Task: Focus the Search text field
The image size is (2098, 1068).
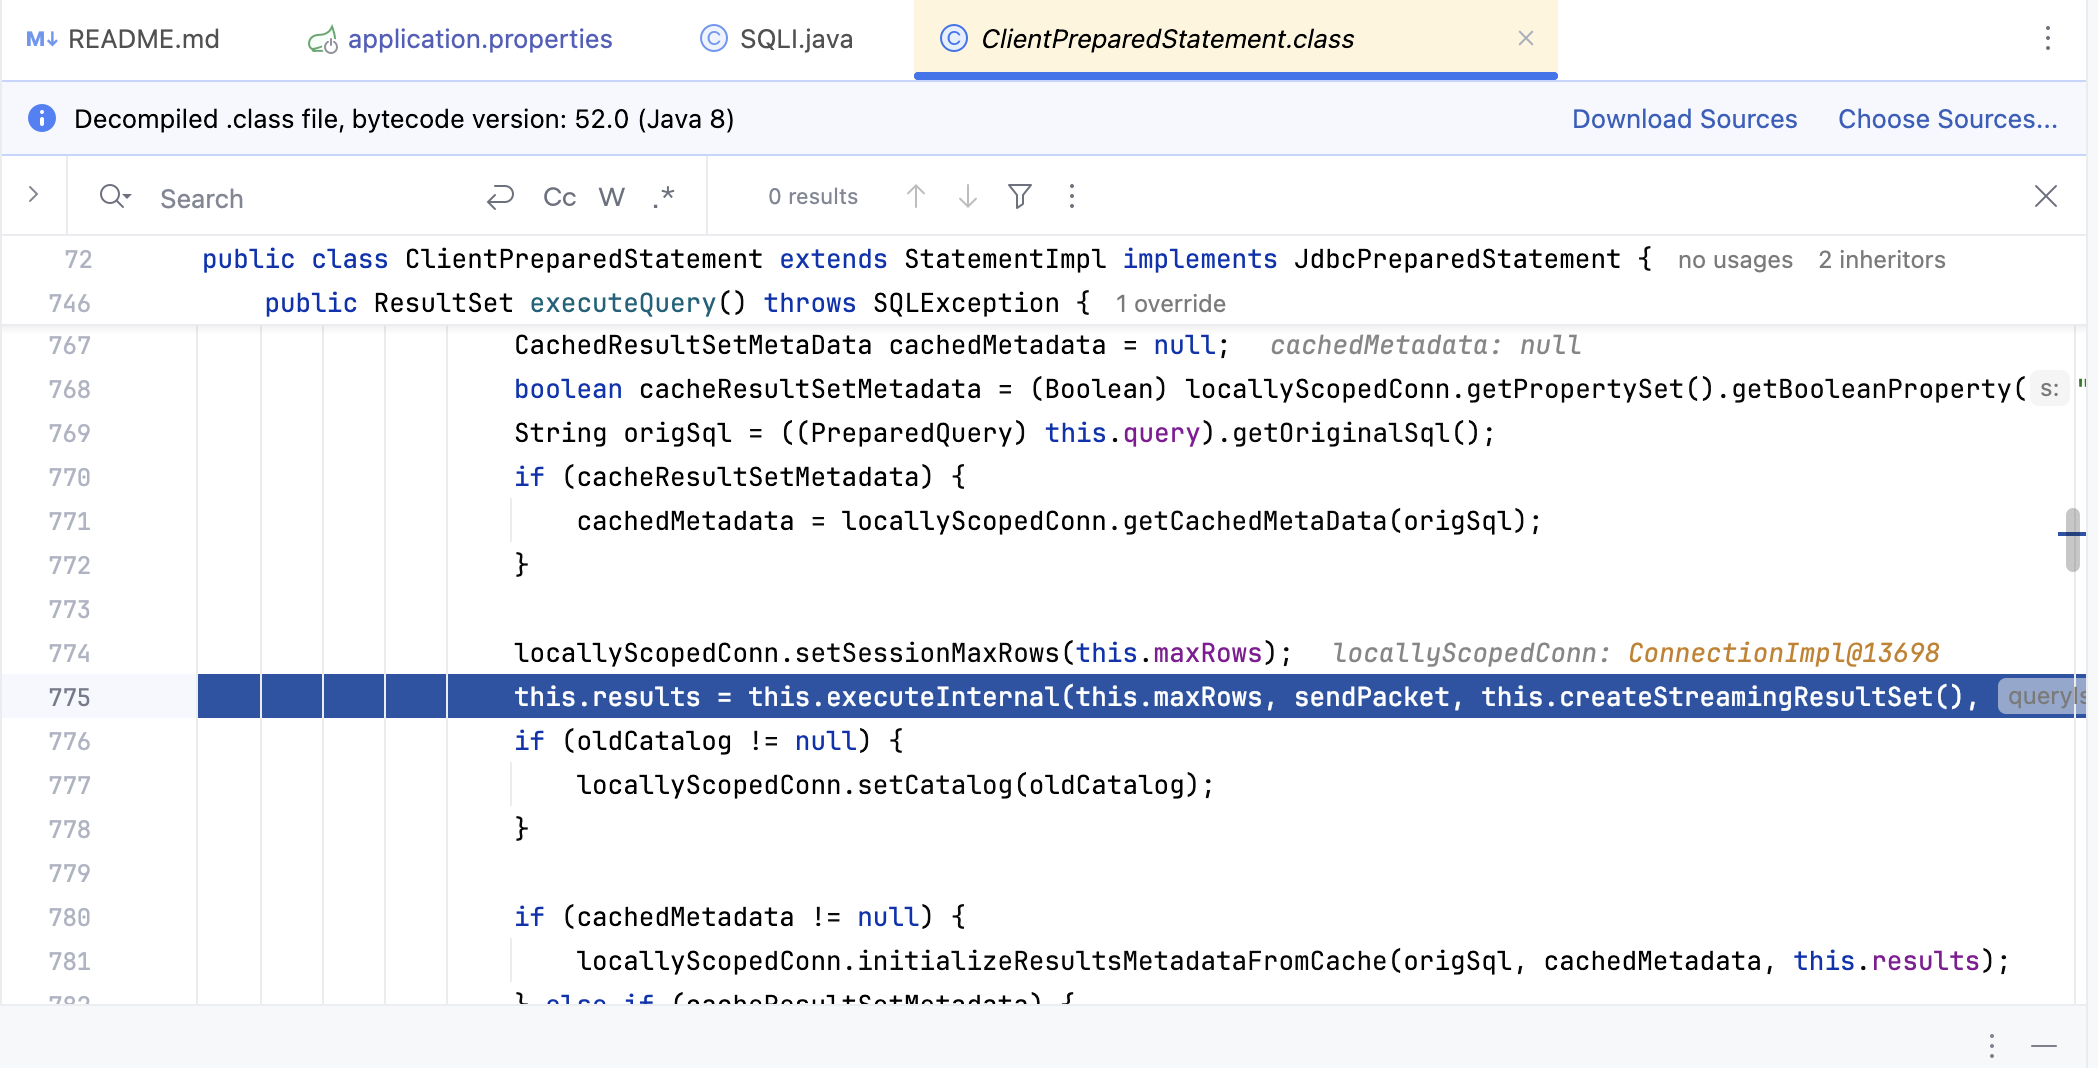Action: pos(310,198)
